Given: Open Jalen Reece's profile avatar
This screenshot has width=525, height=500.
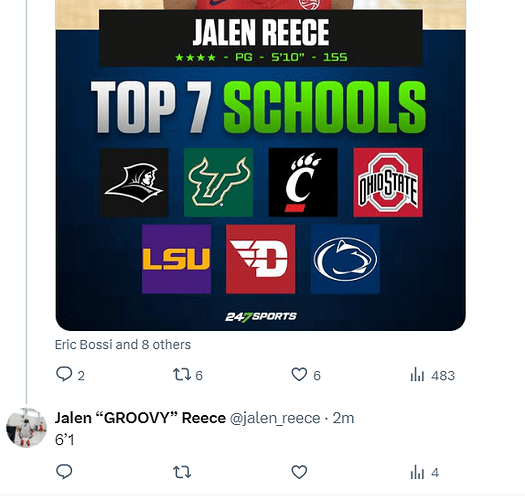Looking at the screenshot, I should [x=26, y=428].
